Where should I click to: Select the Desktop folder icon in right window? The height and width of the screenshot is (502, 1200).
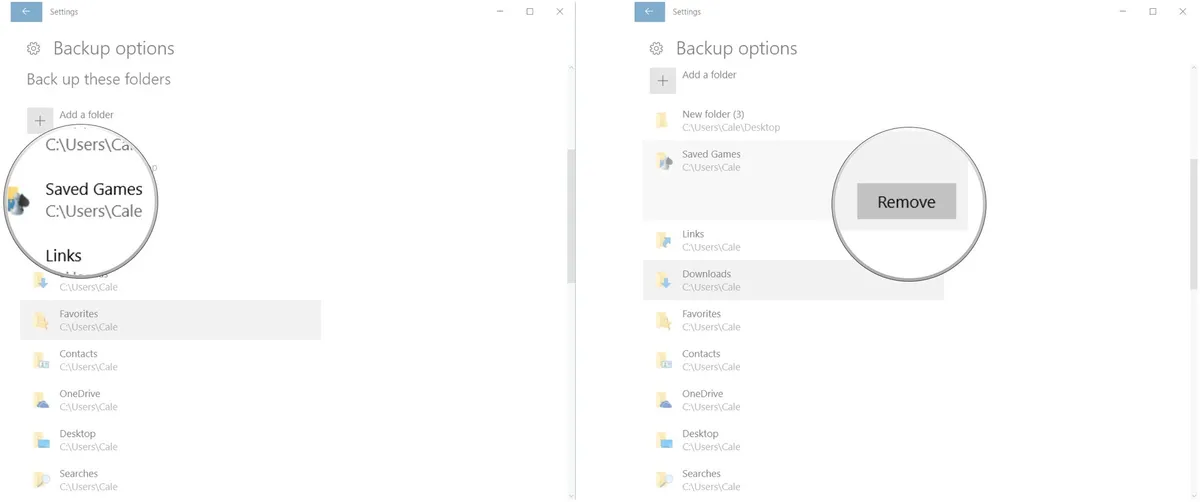pyautogui.click(x=664, y=440)
